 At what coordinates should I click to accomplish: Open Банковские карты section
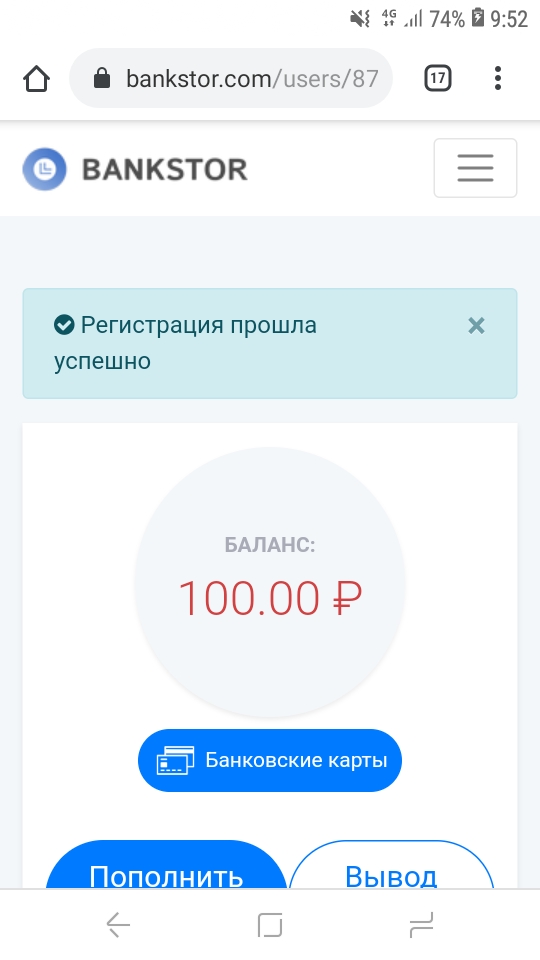pos(269,760)
